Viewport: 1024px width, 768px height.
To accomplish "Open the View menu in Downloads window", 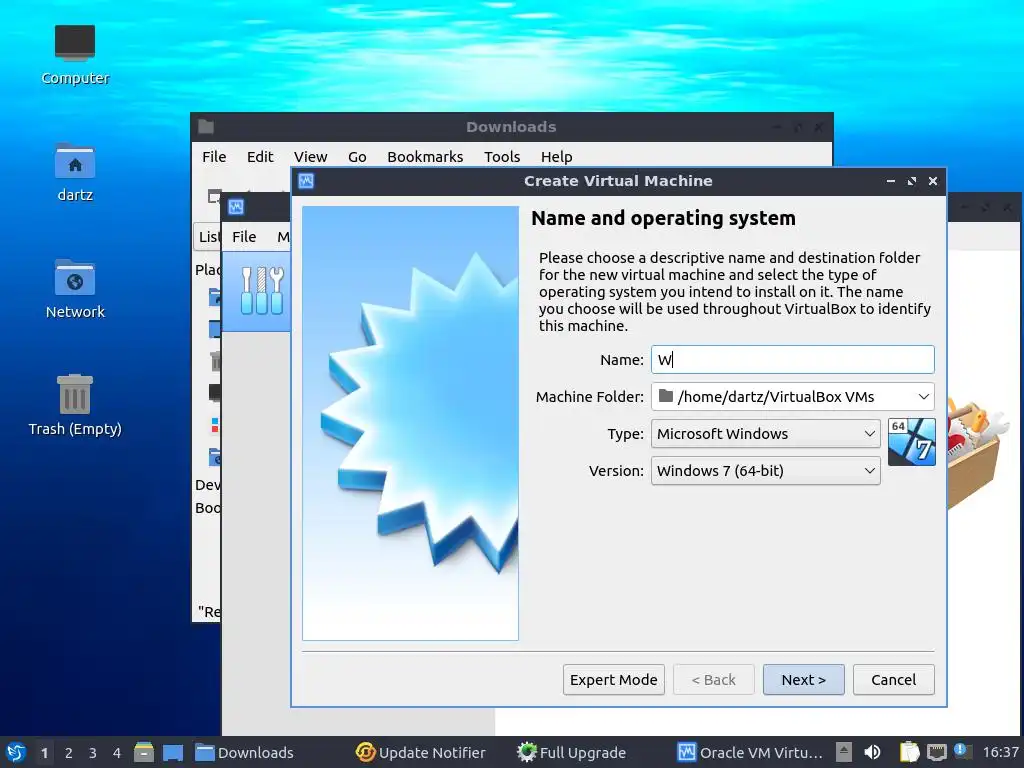I will pyautogui.click(x=310, y=157).
